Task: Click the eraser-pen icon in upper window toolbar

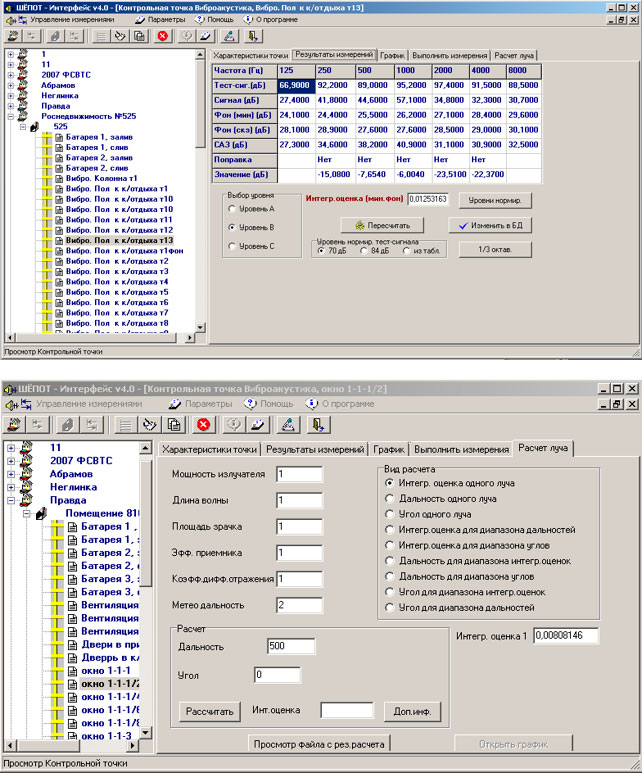Action: click(x=205, y=36)
